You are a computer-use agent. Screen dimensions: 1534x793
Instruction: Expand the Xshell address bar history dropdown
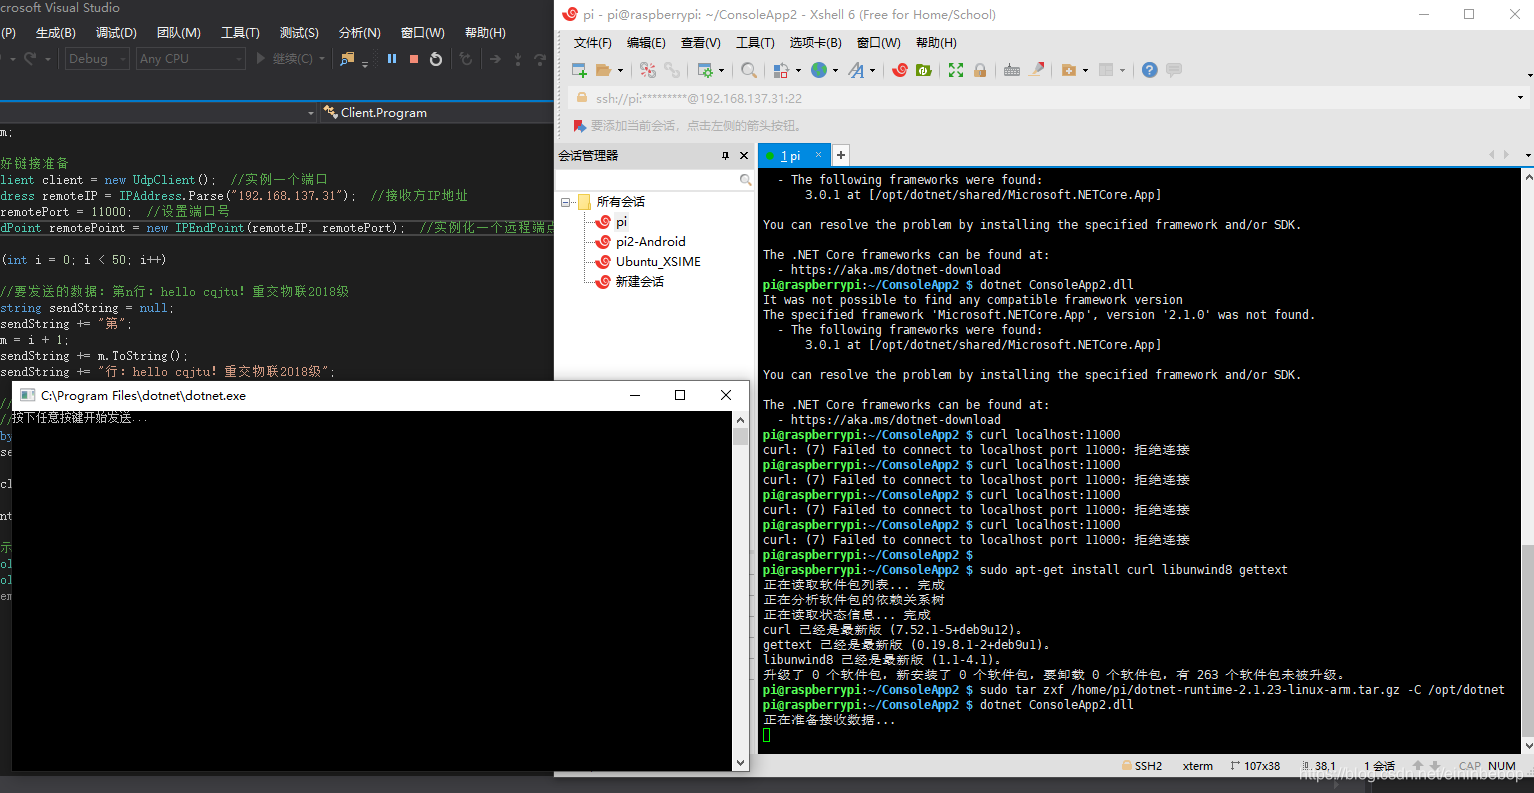(1521, 98)
